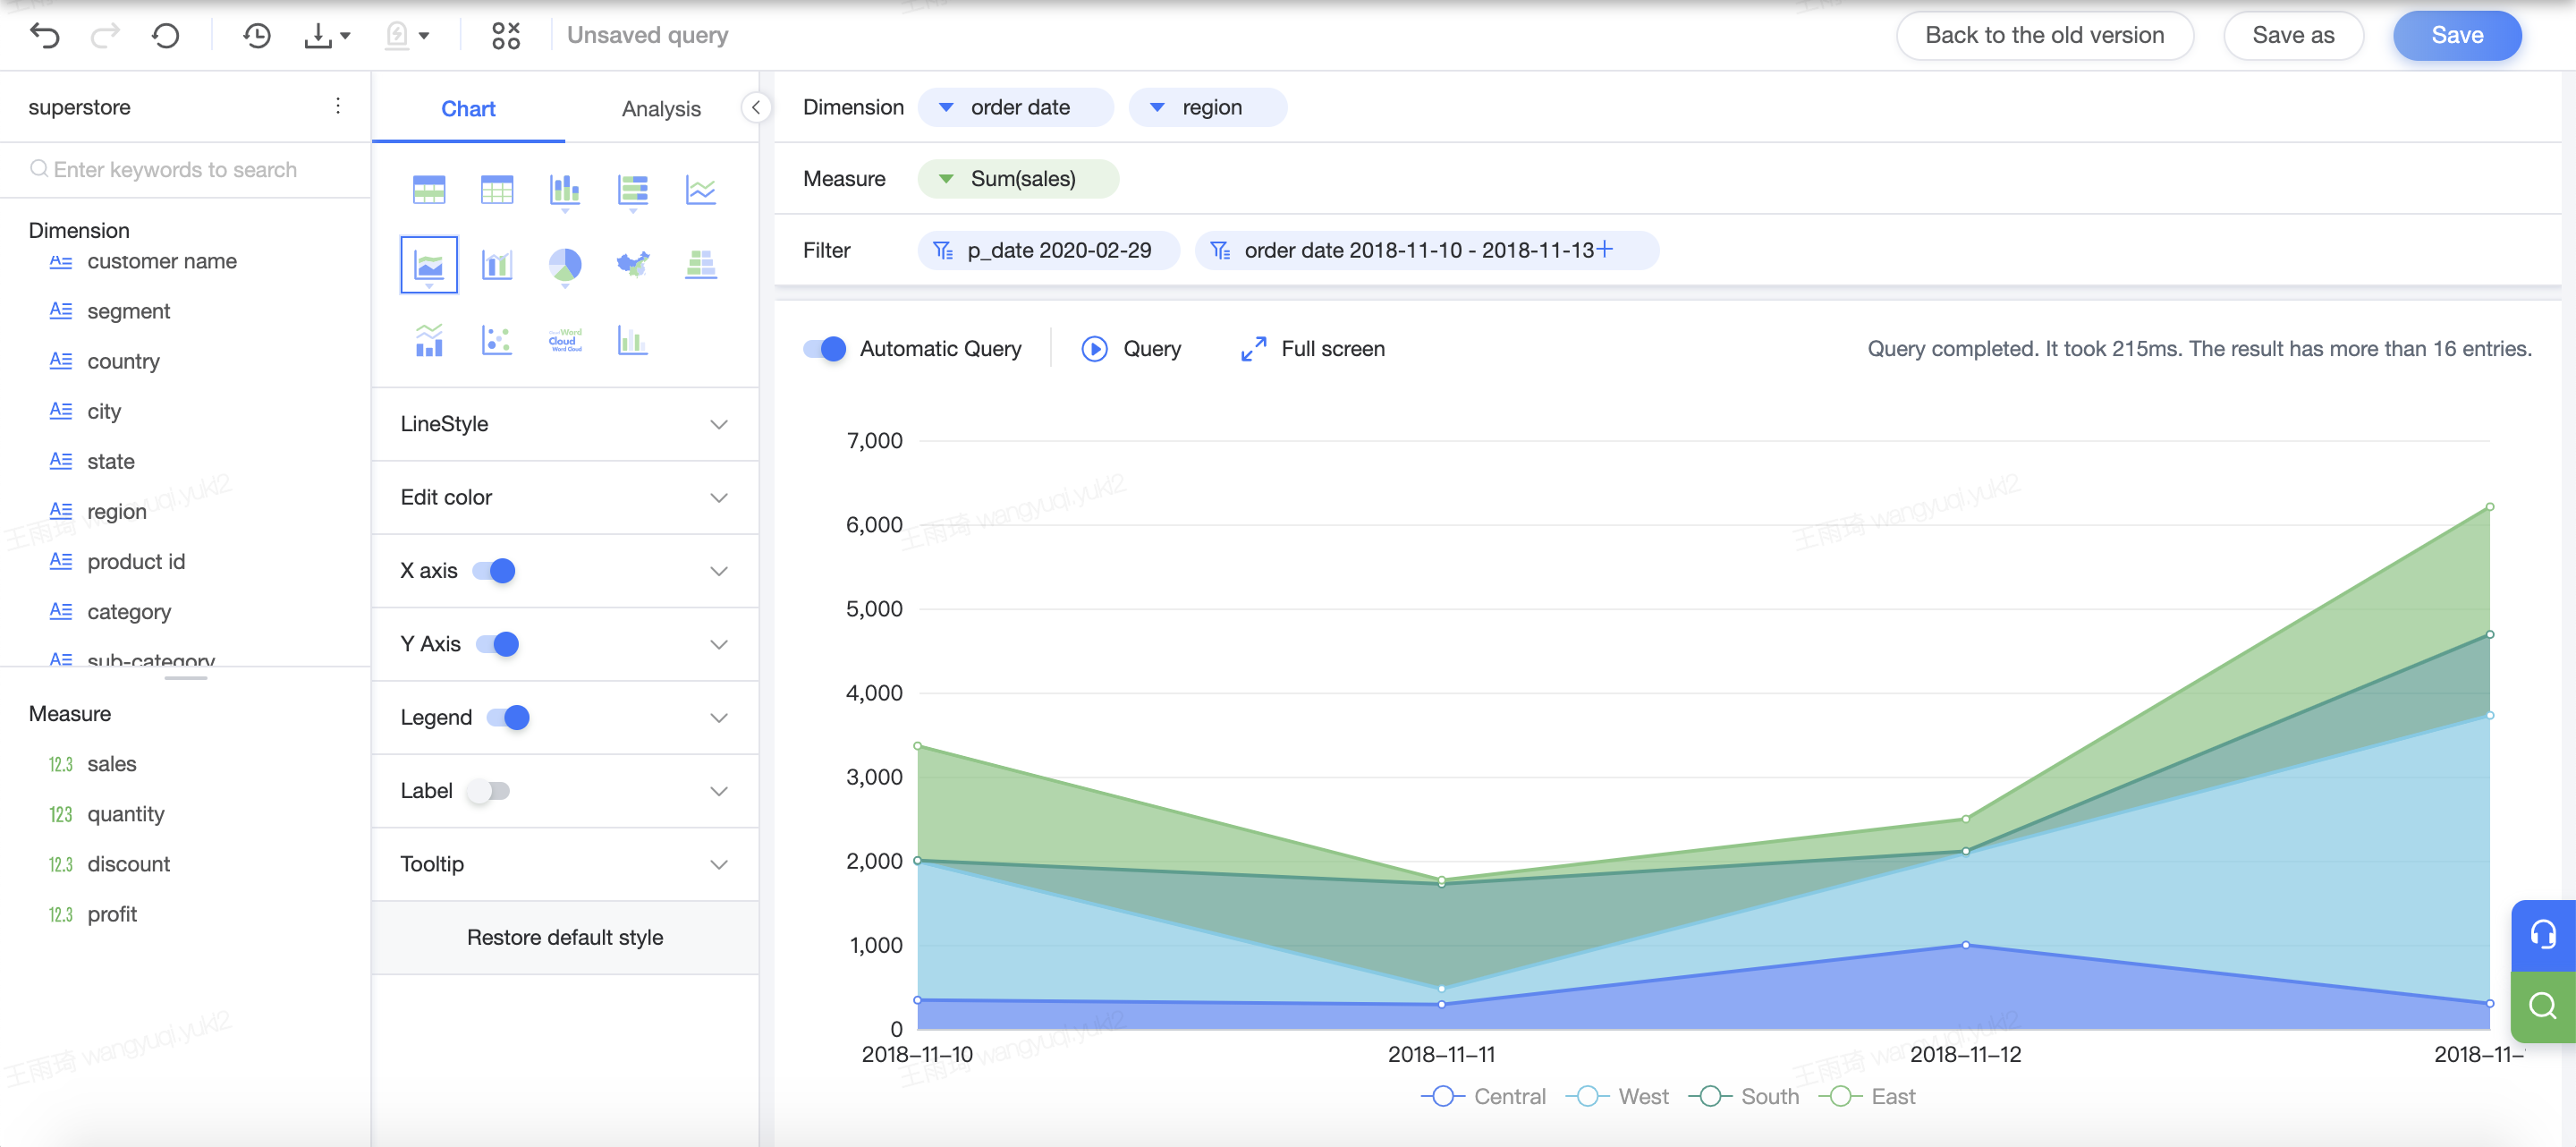The image size is (2576, 1147).
Task: Select the pivot table chart type
Action: click(429, 189)
